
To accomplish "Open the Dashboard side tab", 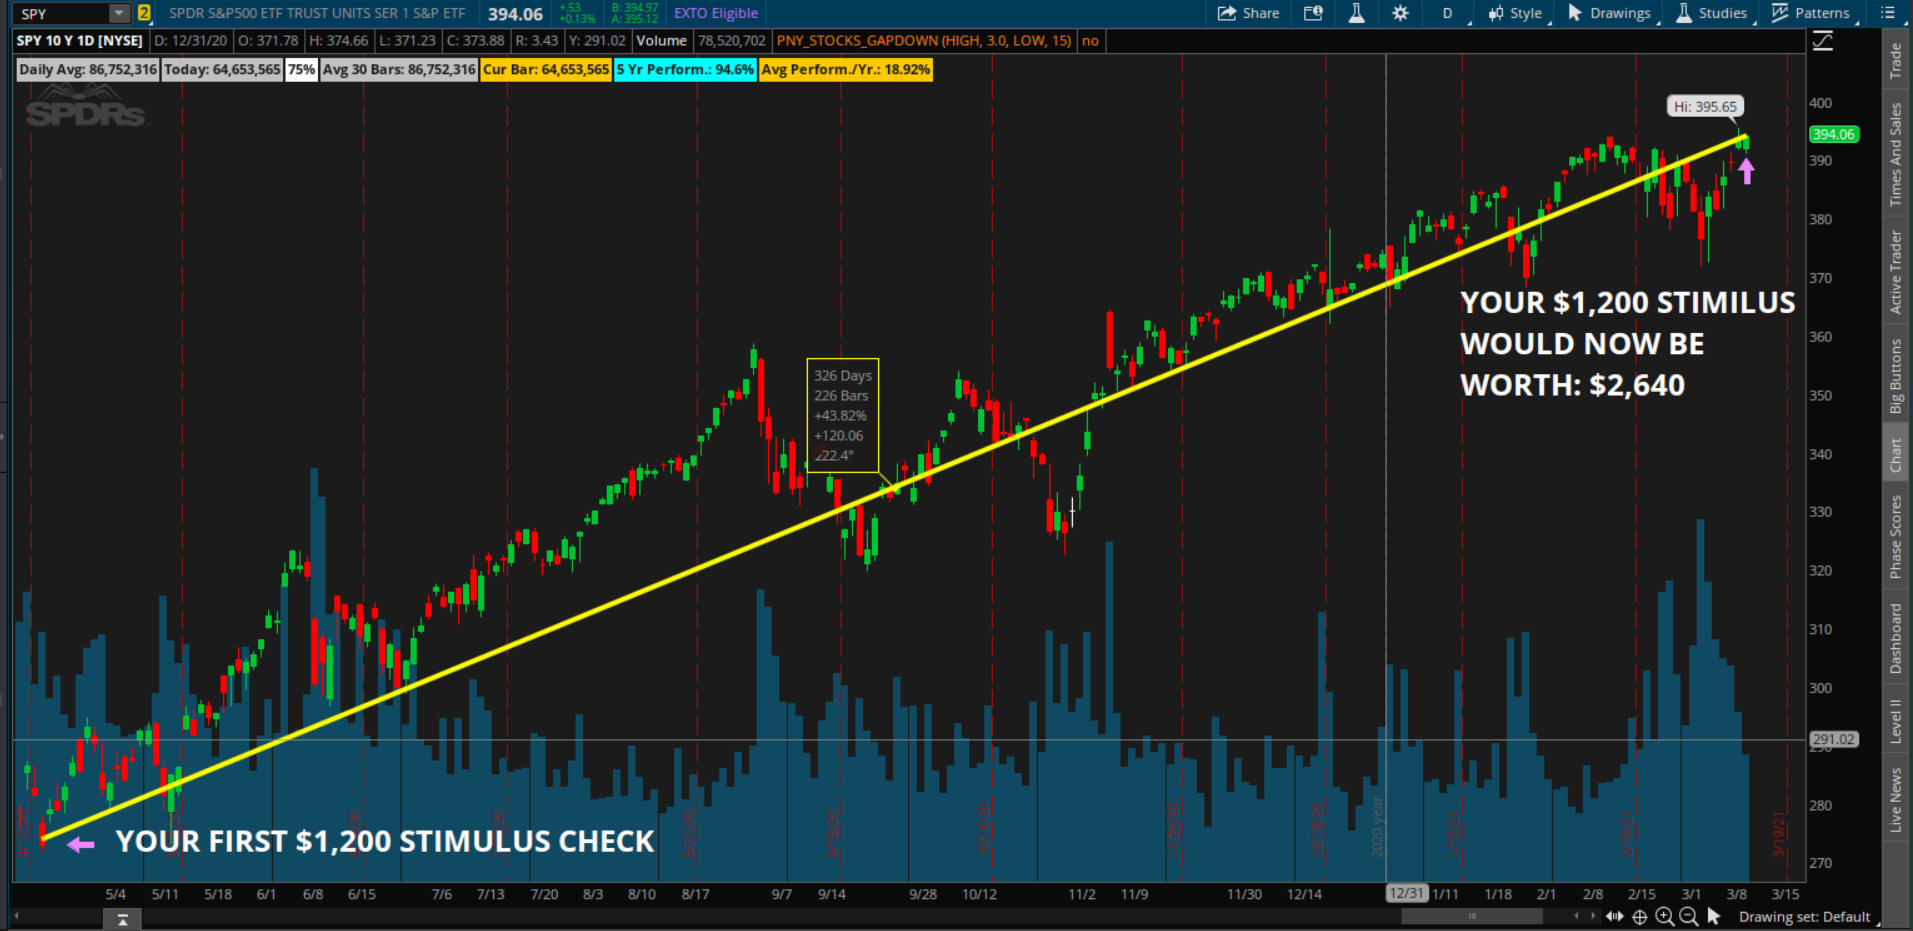I will coord(1895,637).
